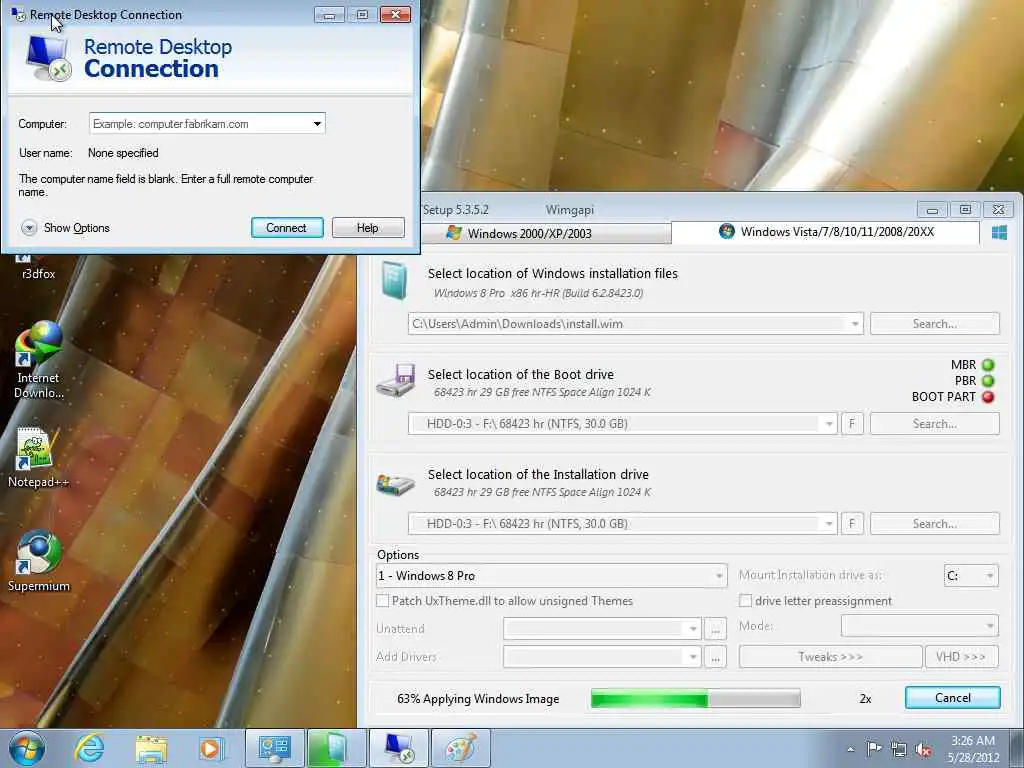Click the Remote Desktop Connection title icon
Viewport: 1024px width, 768px height.
tap(18, 14)
